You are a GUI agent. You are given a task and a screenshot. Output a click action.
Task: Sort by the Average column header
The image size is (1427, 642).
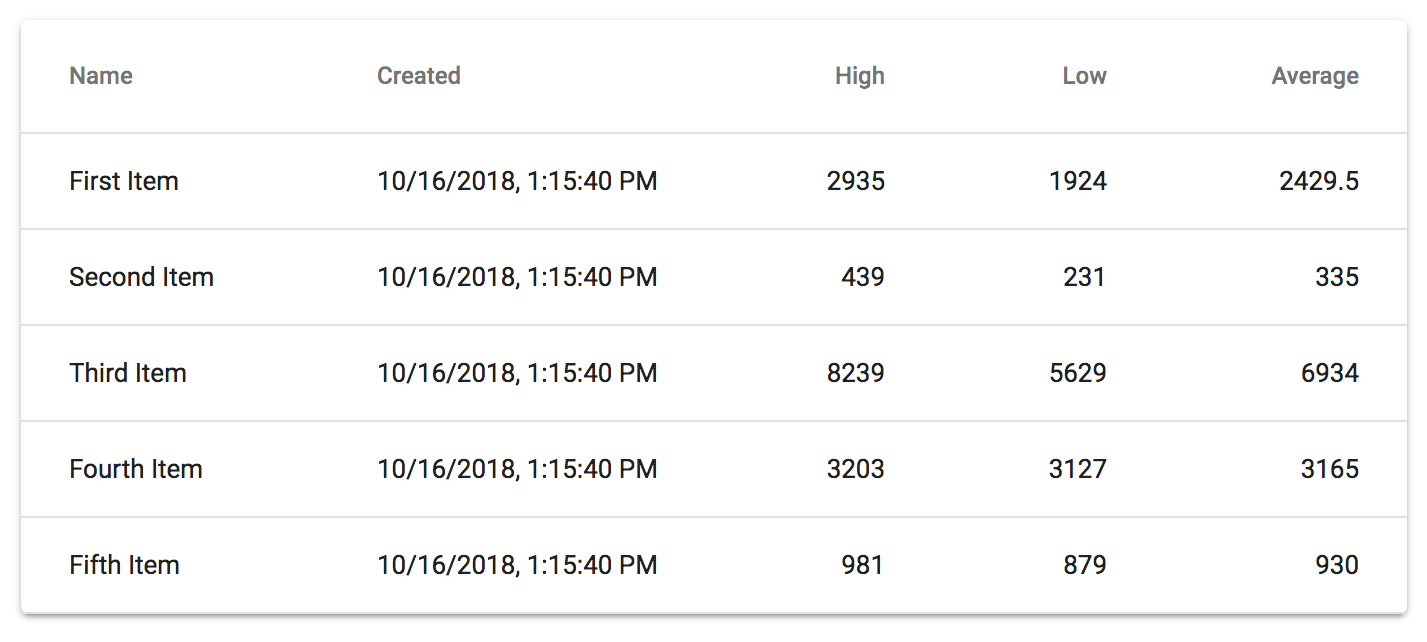coord(1314,76)
